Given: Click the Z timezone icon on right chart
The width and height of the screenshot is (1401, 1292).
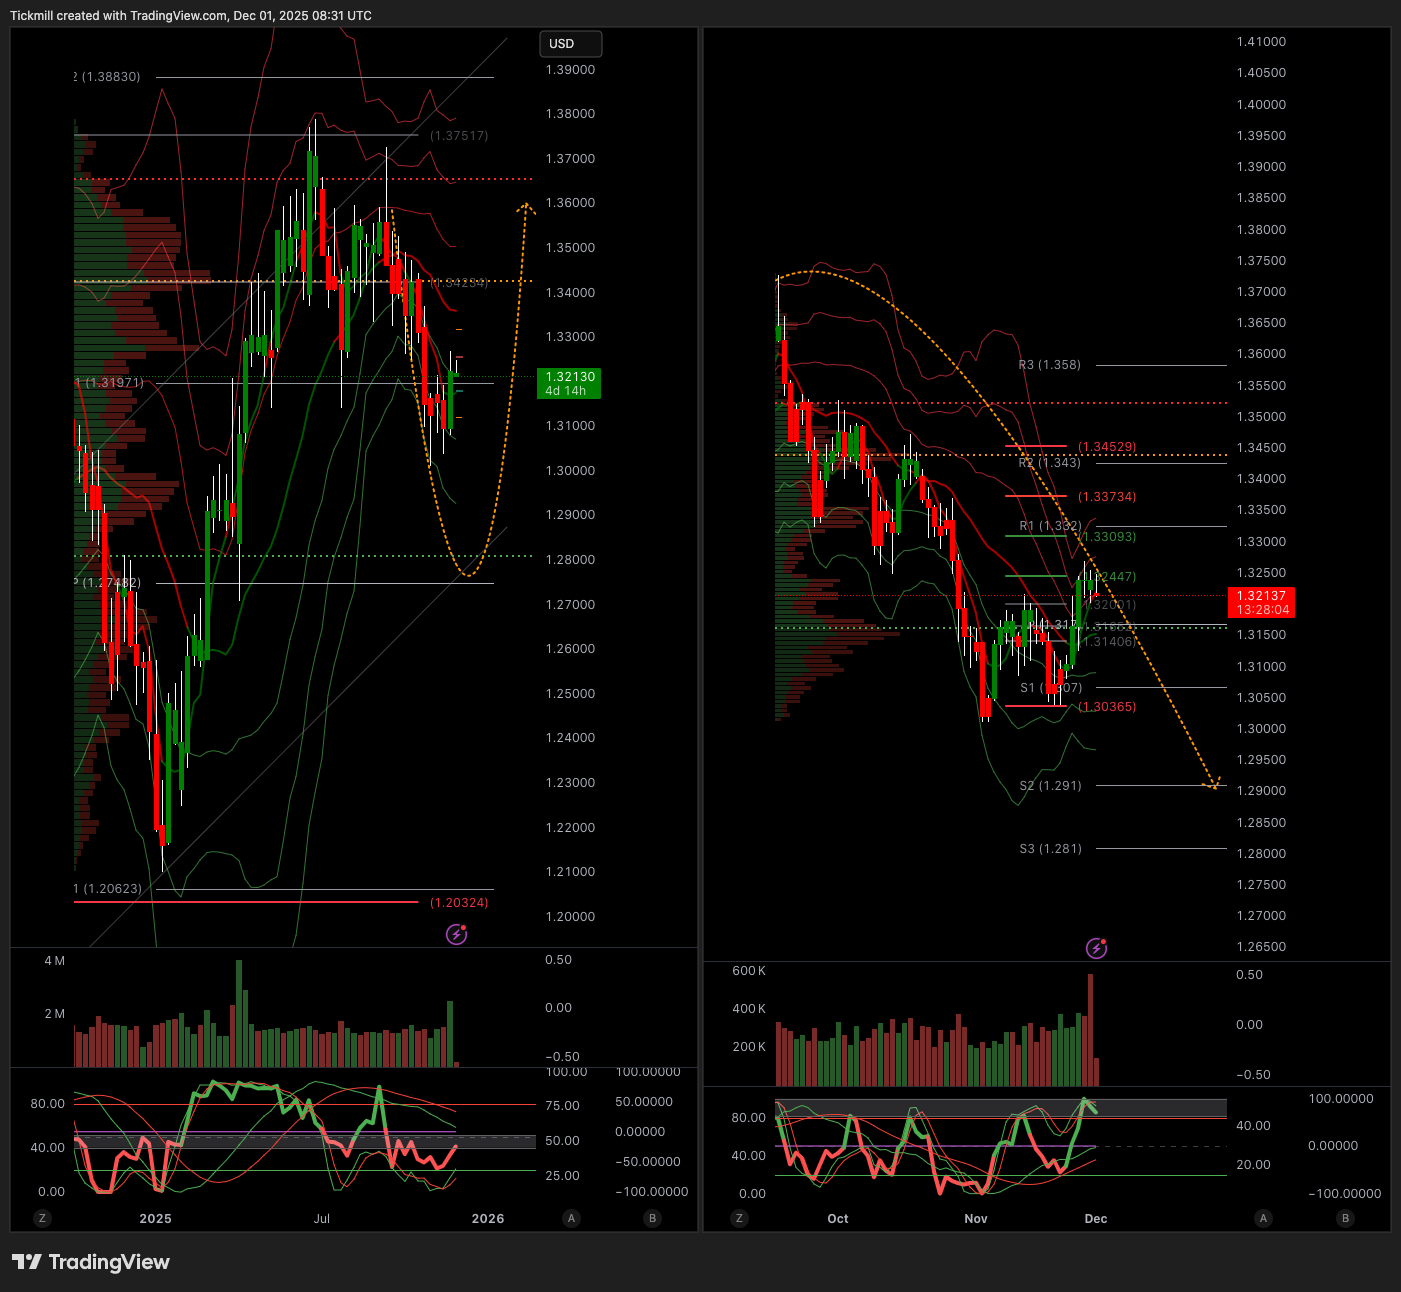Looking at the screenshot, I should (x=739, y=1218).
